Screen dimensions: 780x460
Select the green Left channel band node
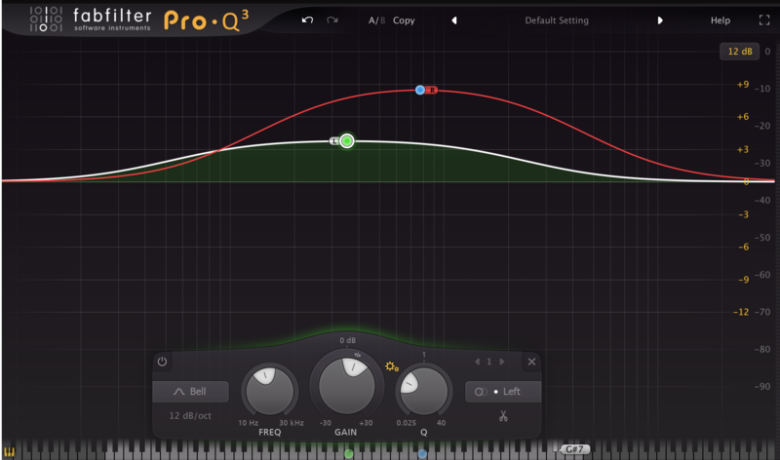click(347, 141)
